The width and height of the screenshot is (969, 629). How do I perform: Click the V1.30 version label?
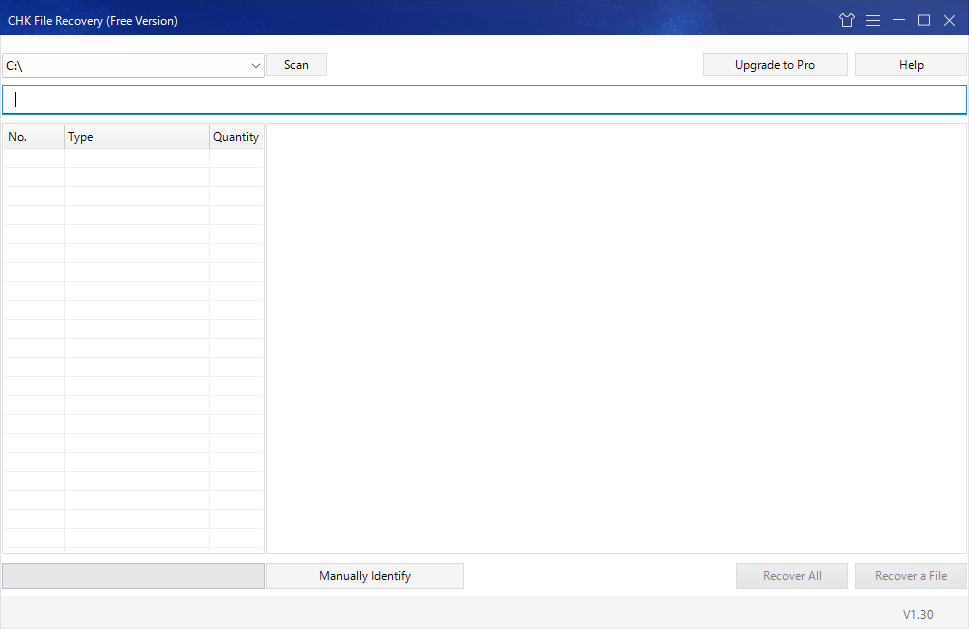pyautogui.click(x=918, y=615)
